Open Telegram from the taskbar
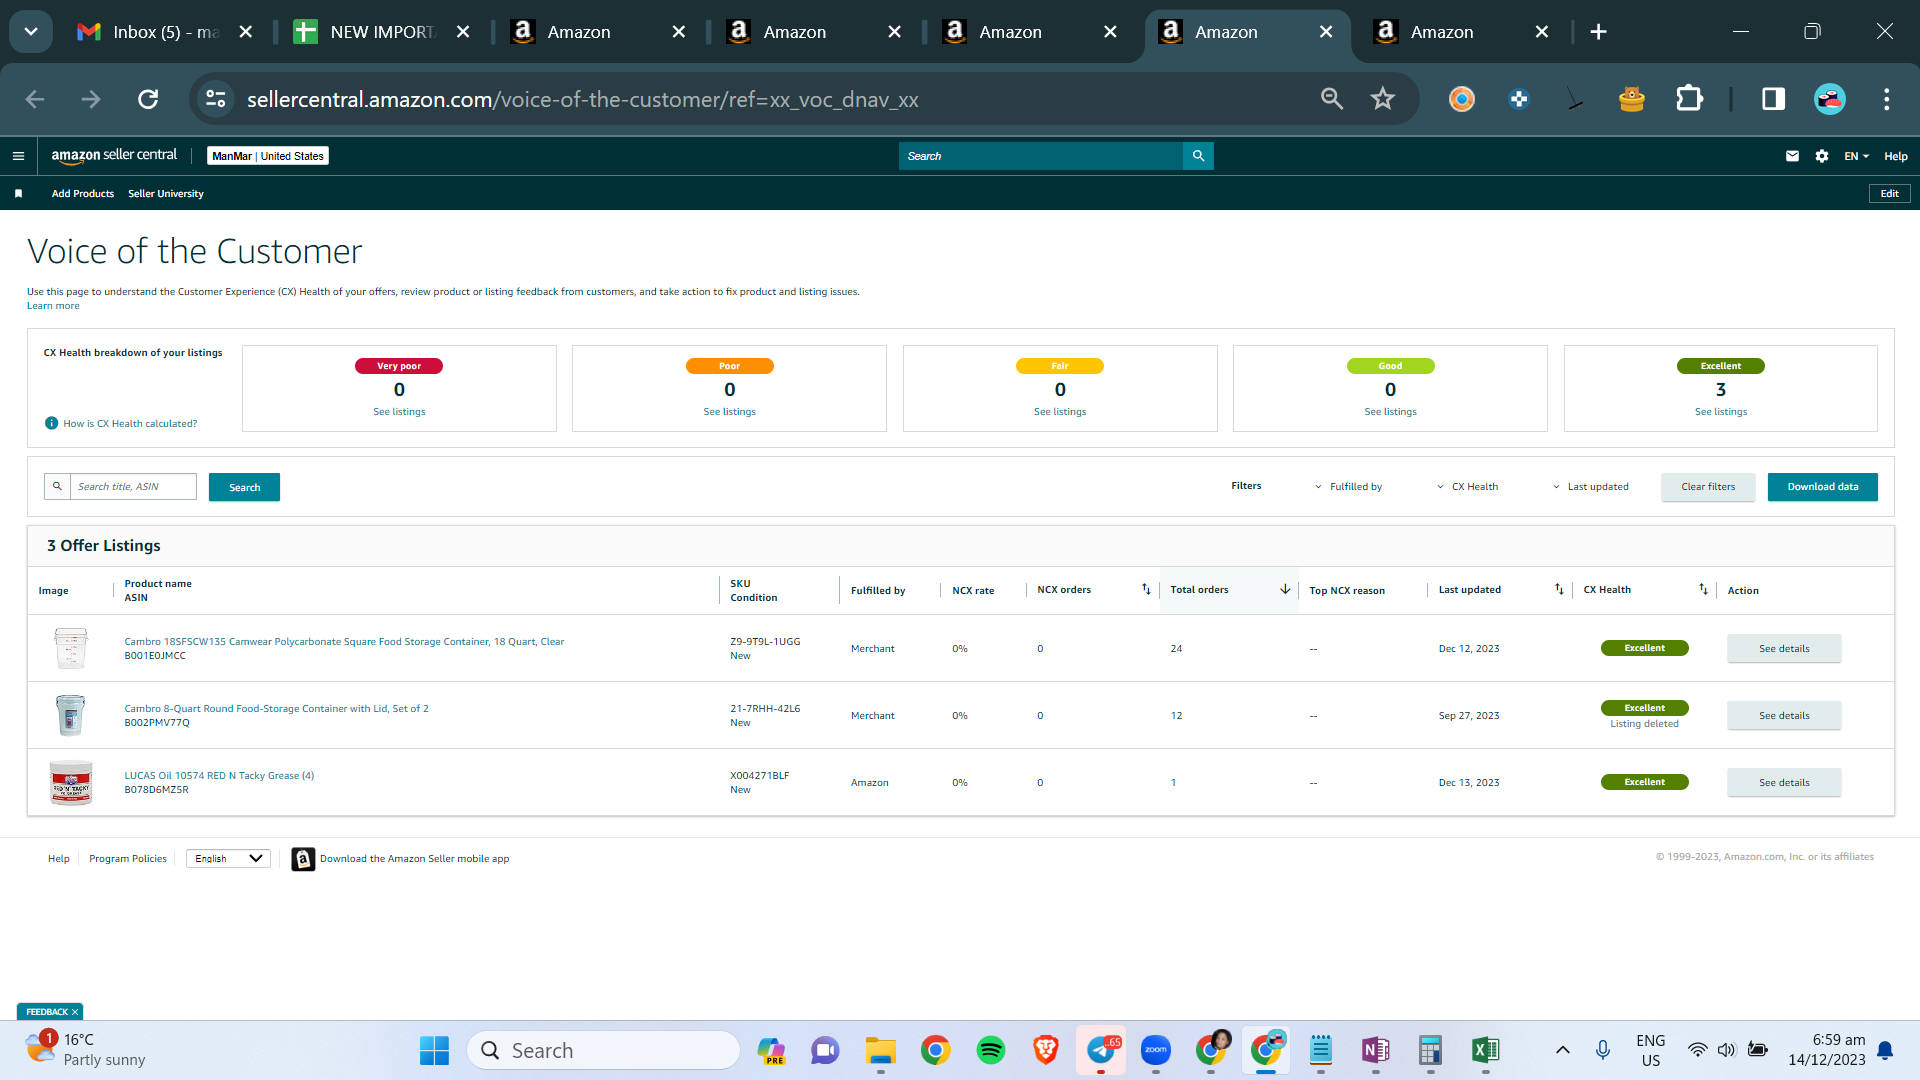 coord(1100,1050)
